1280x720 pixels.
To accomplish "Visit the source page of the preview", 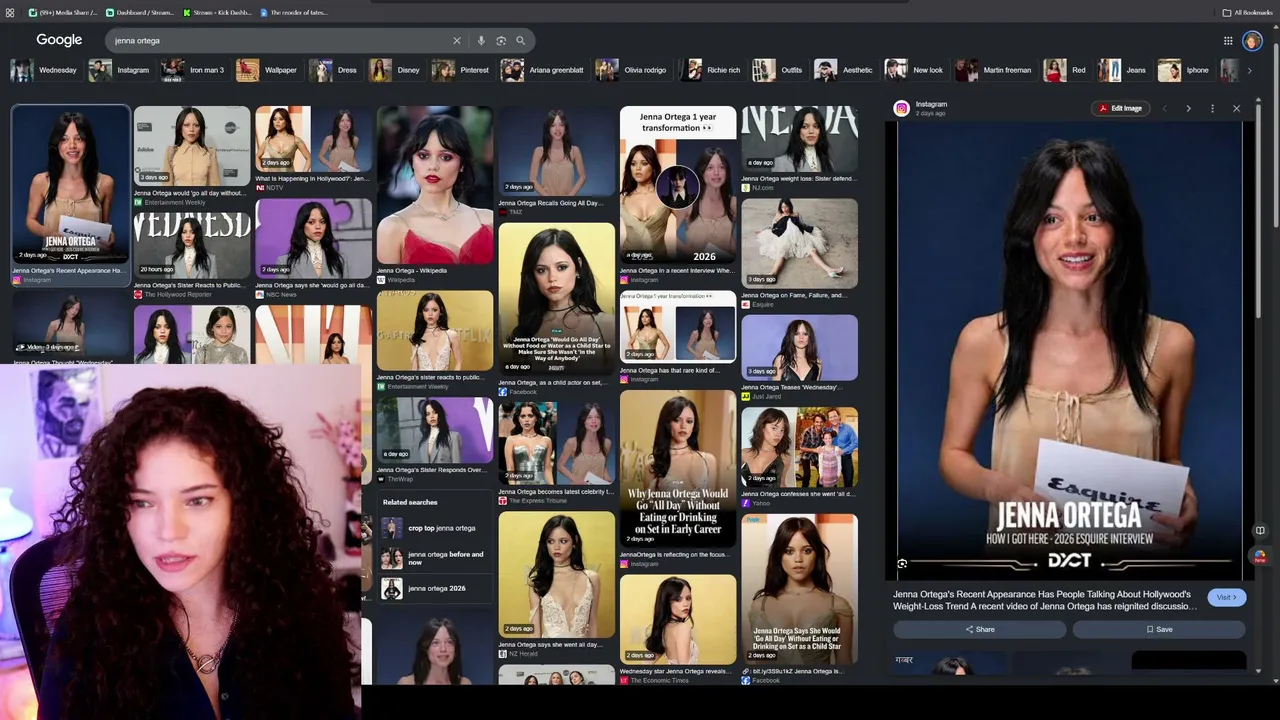I will (x=1226, y=597).
